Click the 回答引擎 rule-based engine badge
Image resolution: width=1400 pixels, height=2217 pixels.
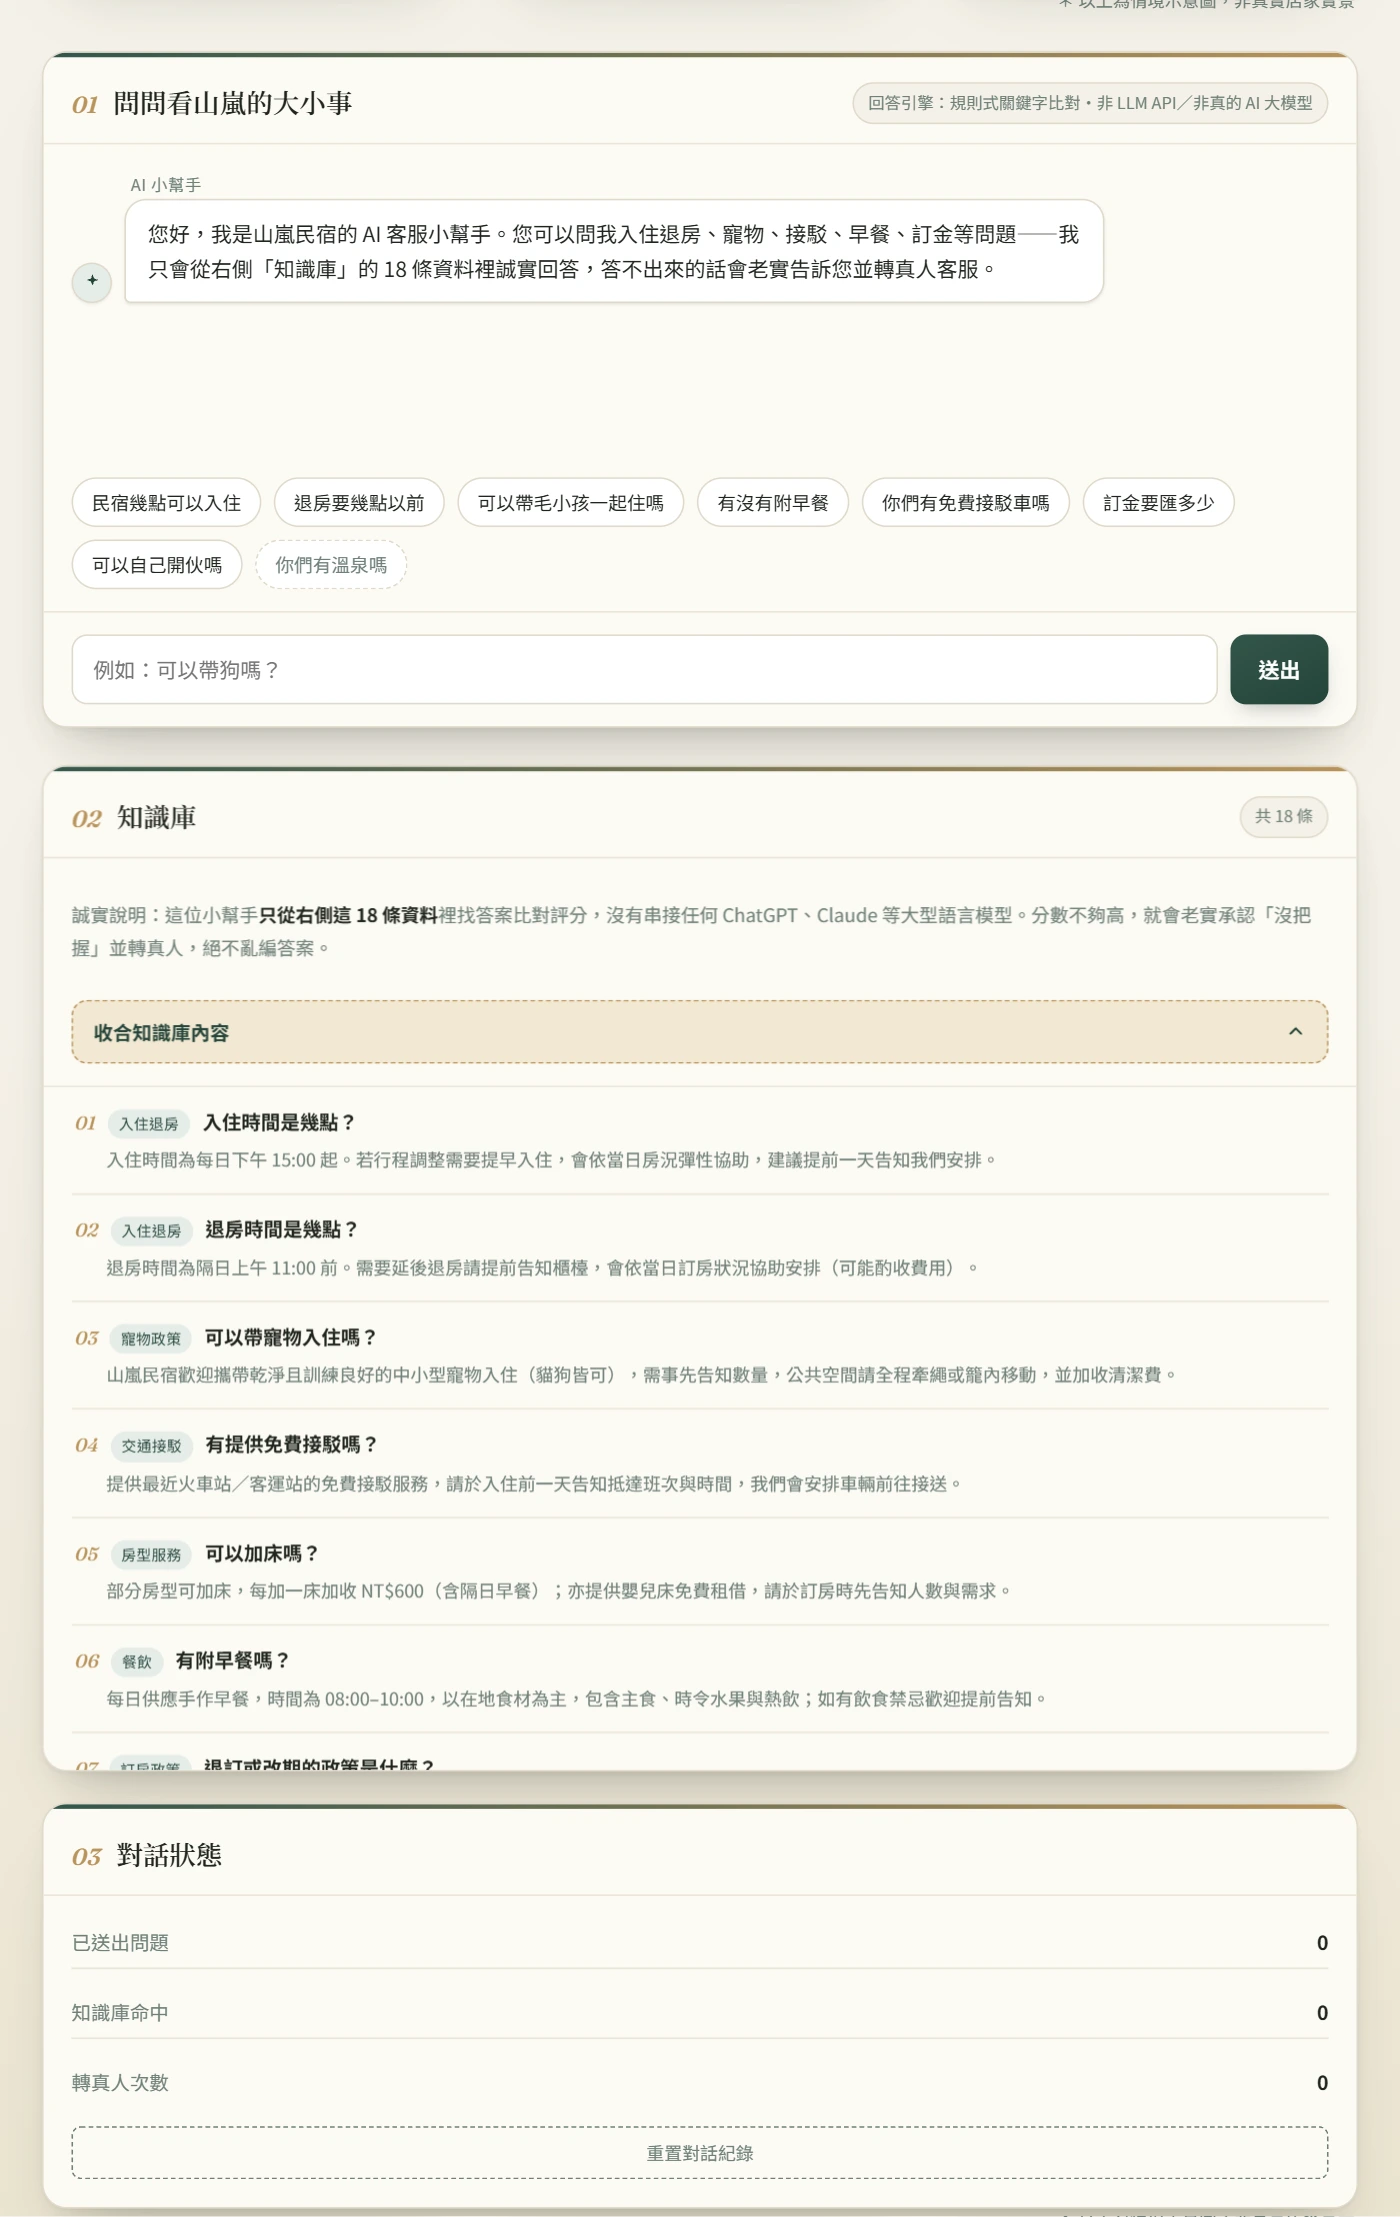tap(1090, 103)
